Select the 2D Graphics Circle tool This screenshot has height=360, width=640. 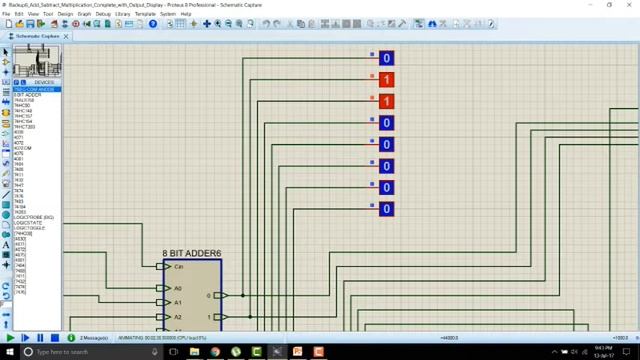(x=6, y=215)
